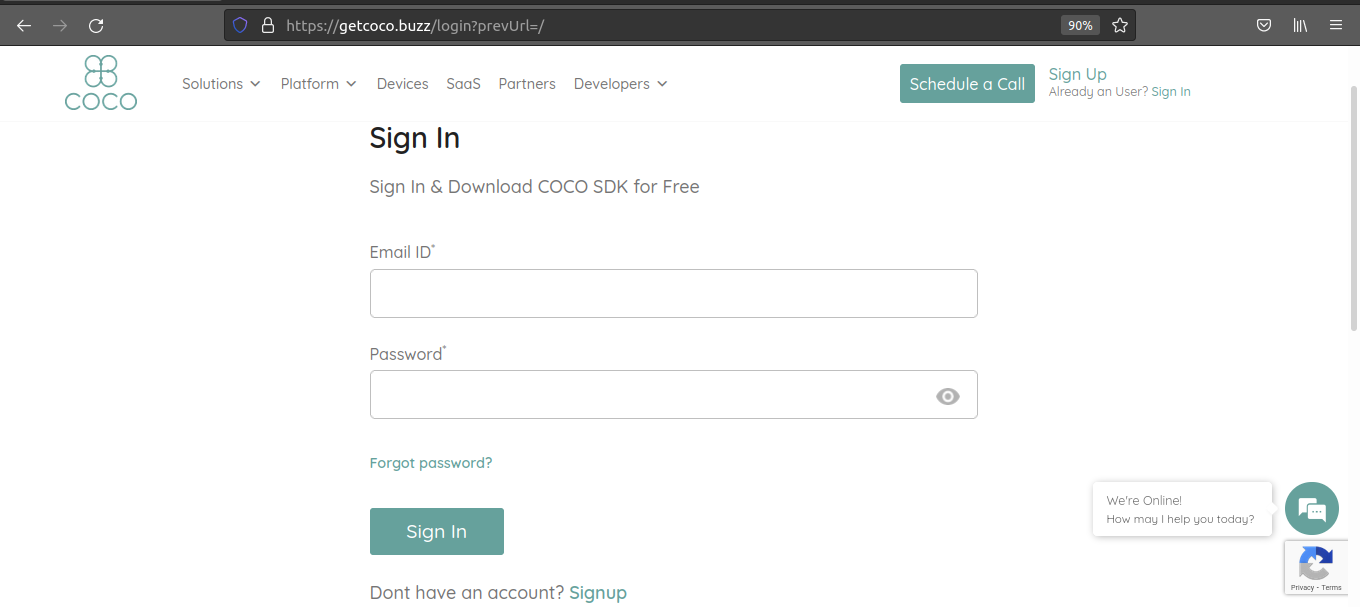Expand the Platform dropdown menu
The image size is (1360, 607).
[x=318, y=84]
